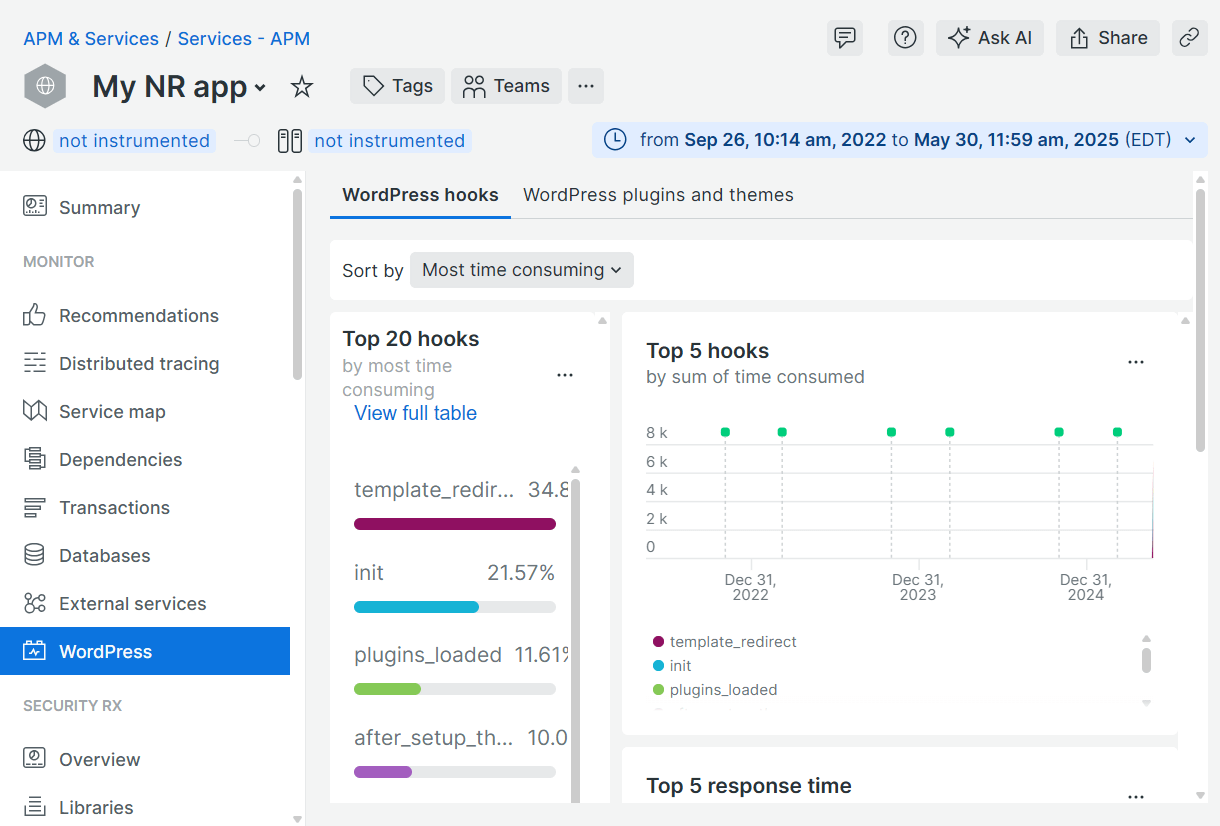Open the Top 20 hooks ellipsis menu
The image size is (1220, 826).
(x=565, y=375)
